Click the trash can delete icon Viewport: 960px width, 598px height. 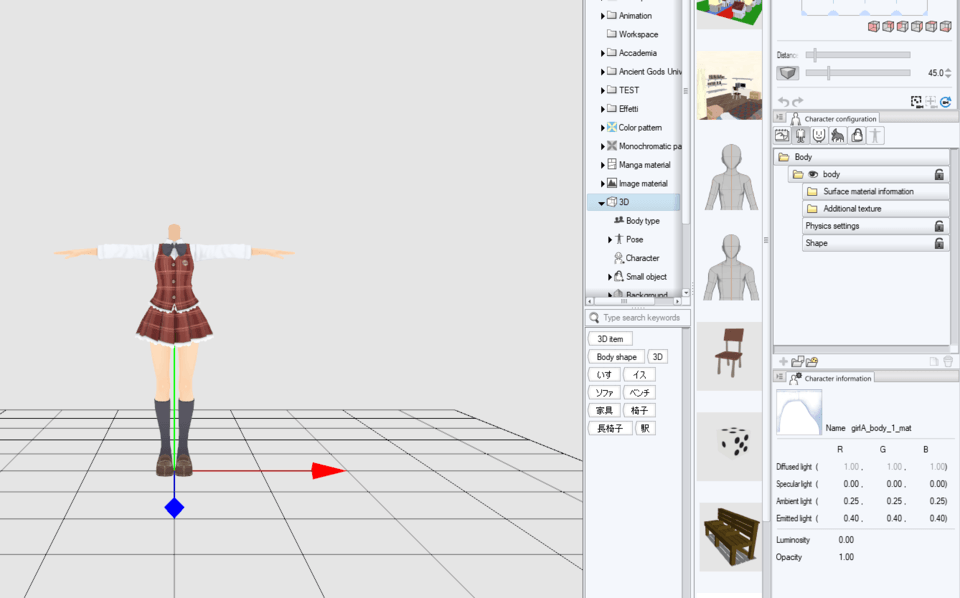pyautogui.click(x=948, y=362)
